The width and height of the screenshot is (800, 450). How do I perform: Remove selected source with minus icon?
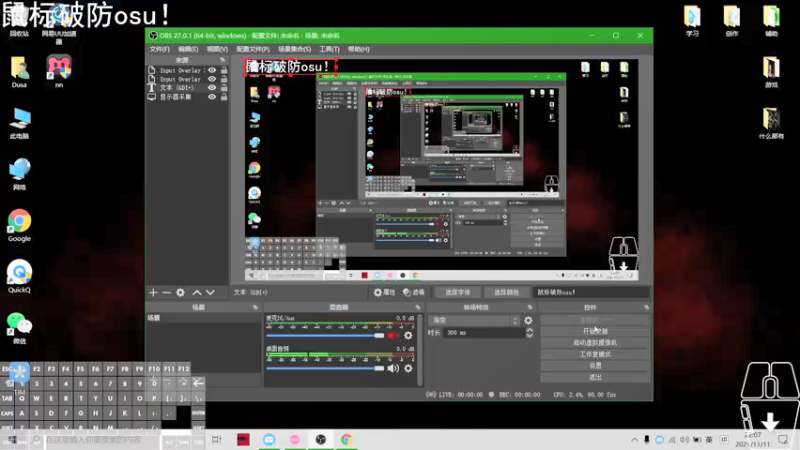166,292
